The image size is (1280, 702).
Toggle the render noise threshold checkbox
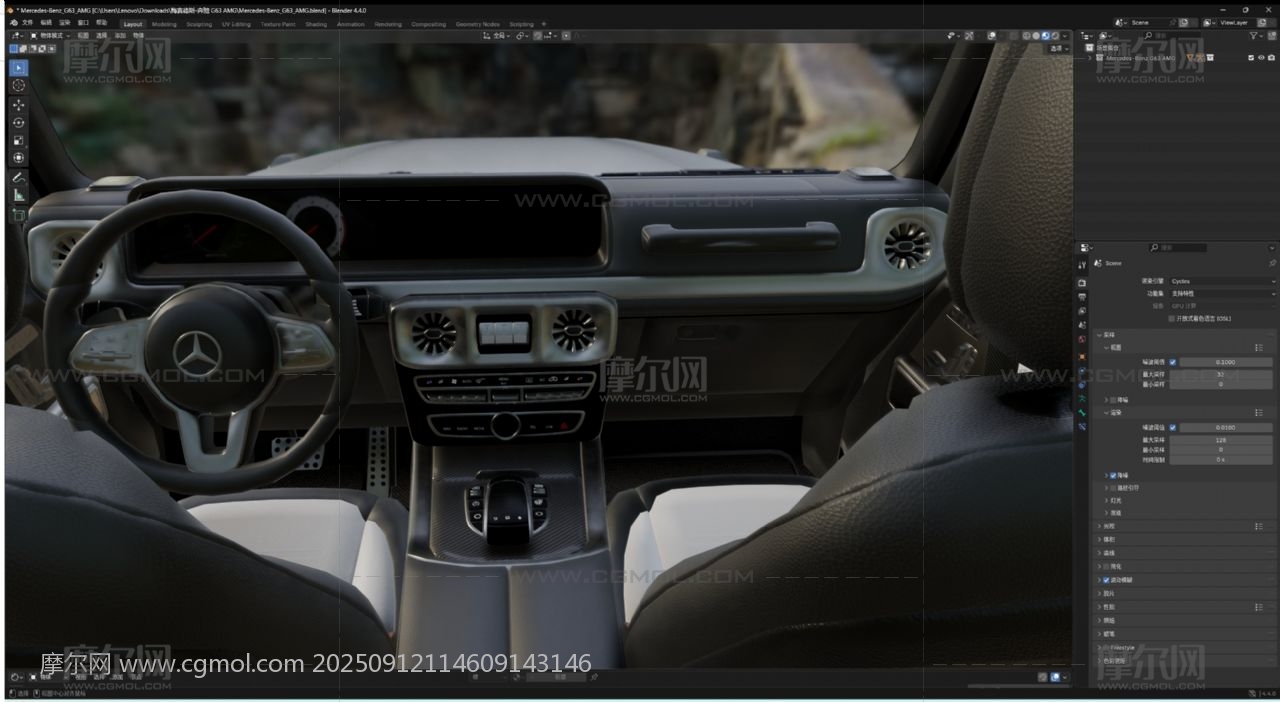pos(1173,427)
